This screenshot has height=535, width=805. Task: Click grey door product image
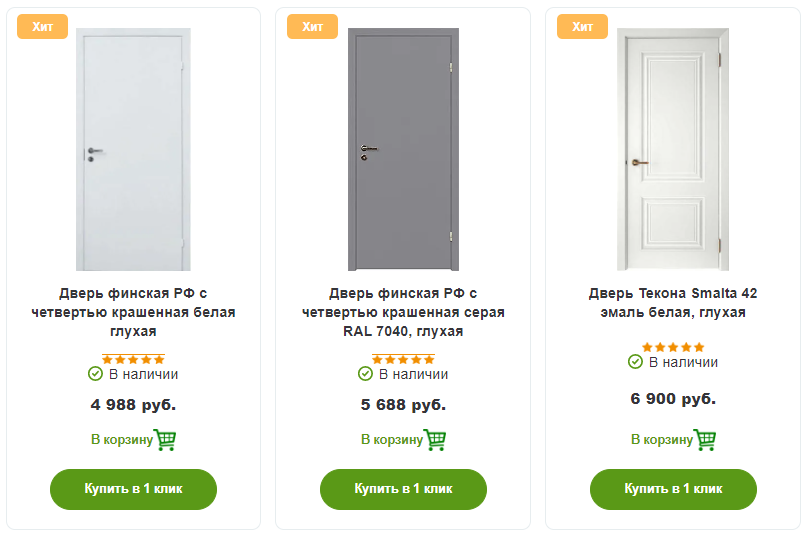pos(403,150)
